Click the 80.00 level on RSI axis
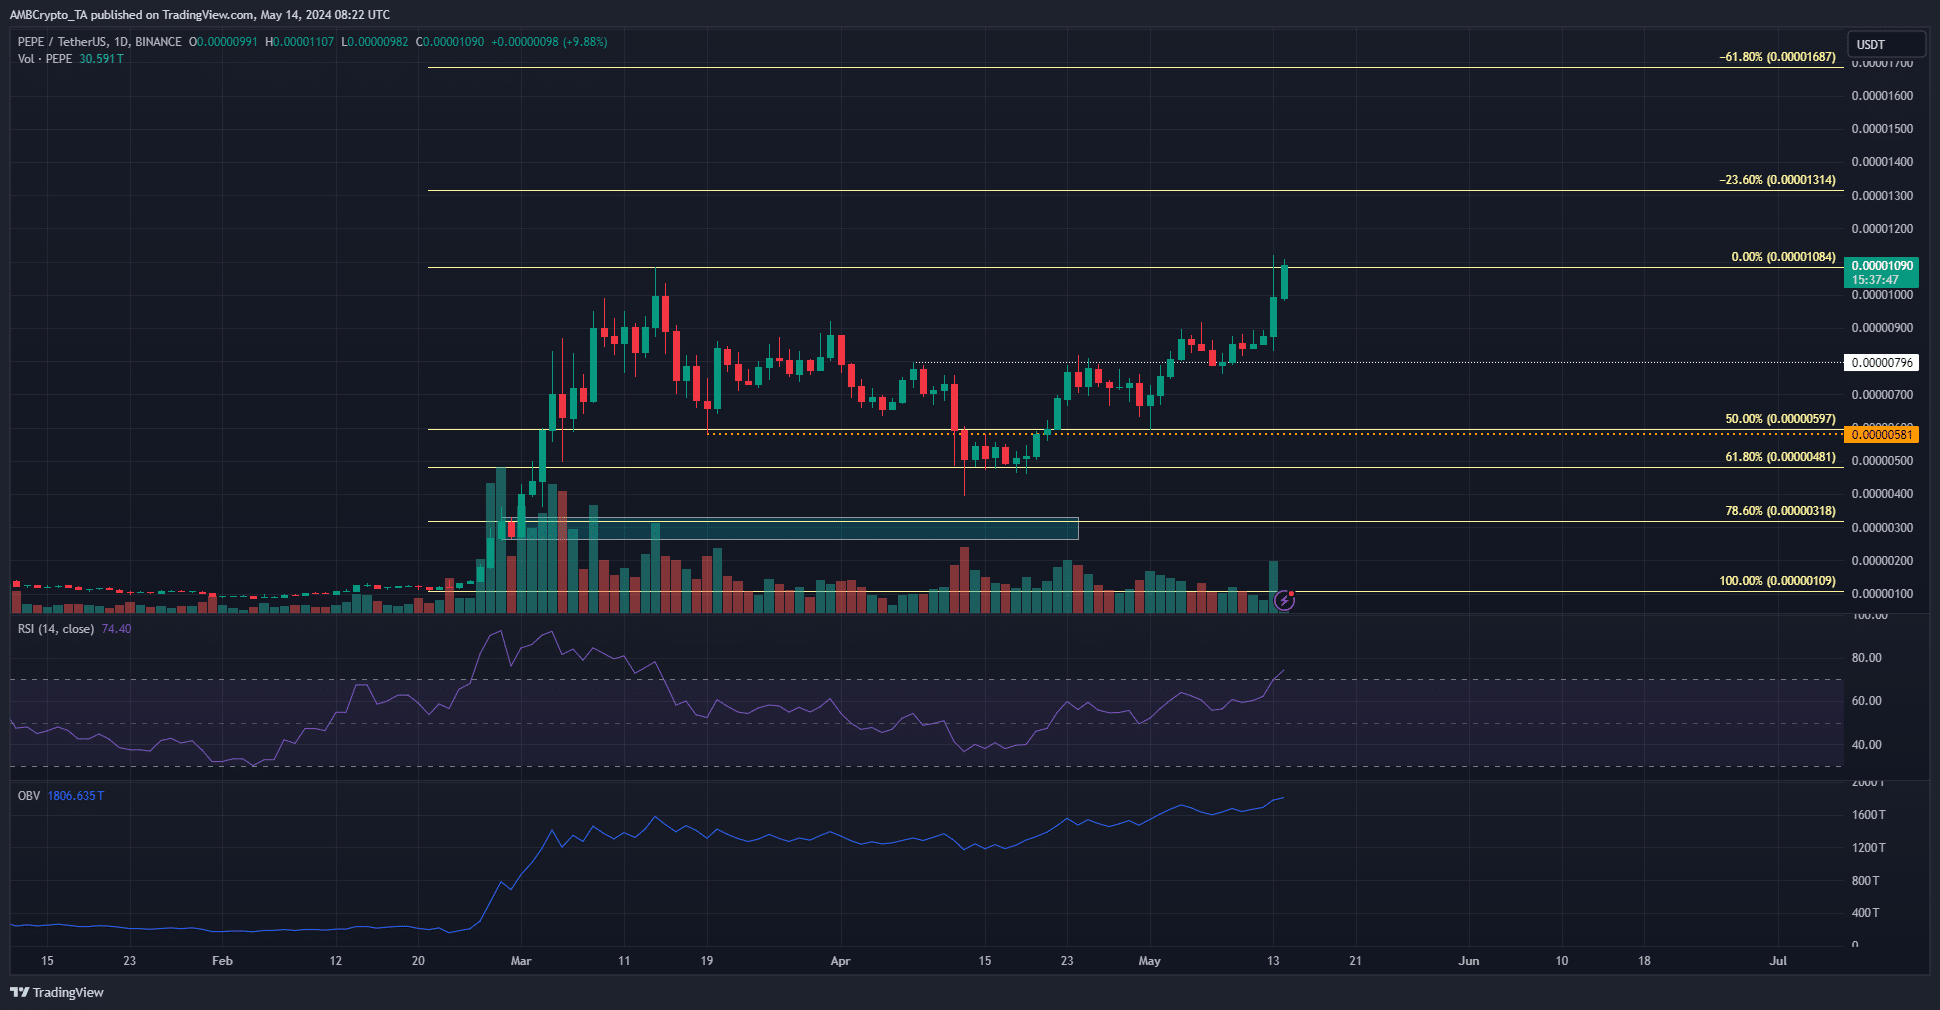This screenshot has height=1010, width=1940. (1867, 658)
